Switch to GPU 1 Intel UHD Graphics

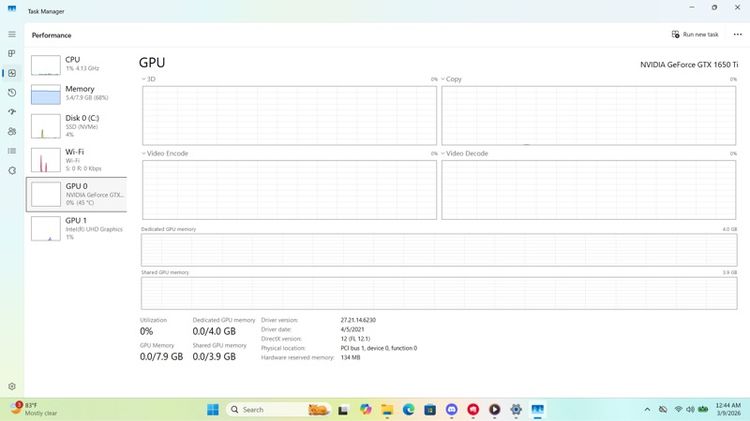(x=76, y=227)
